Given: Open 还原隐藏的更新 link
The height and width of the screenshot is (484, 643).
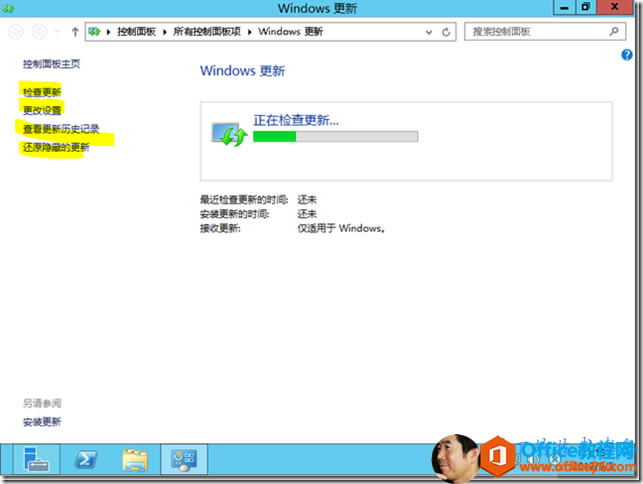Looking at the screenshot, I should [x=56, y=147].
